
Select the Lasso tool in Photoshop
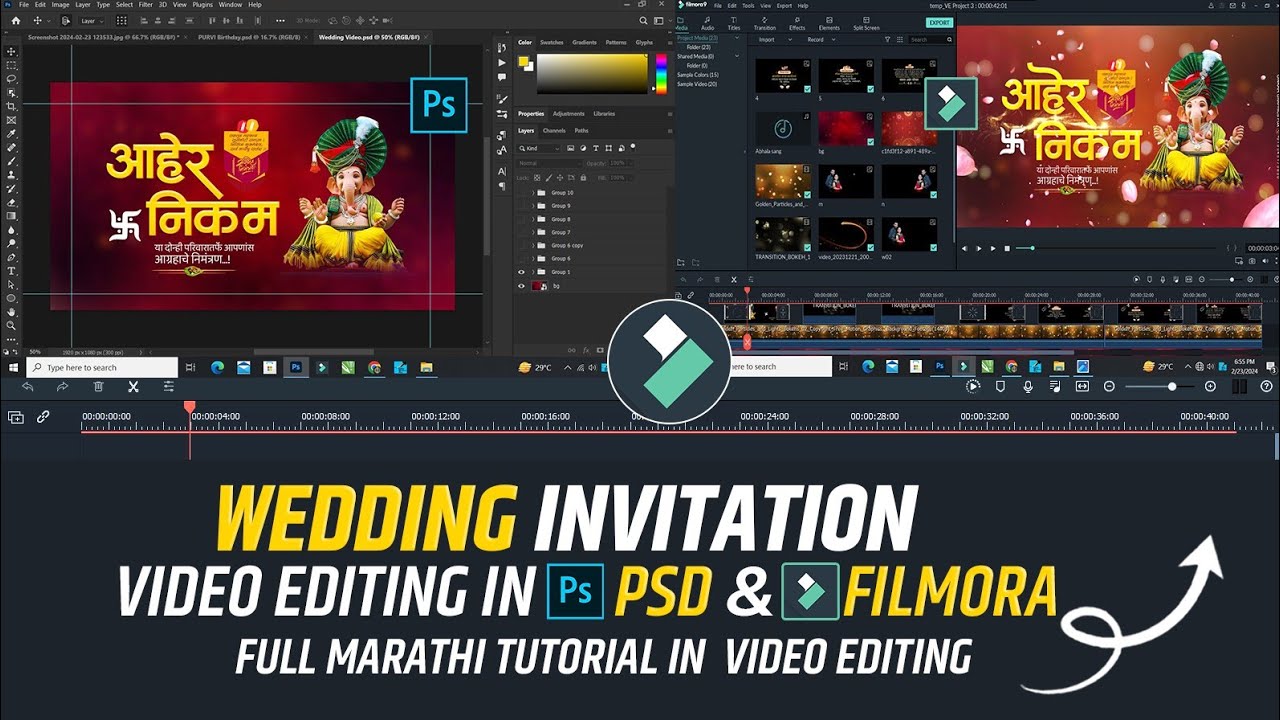11,79
